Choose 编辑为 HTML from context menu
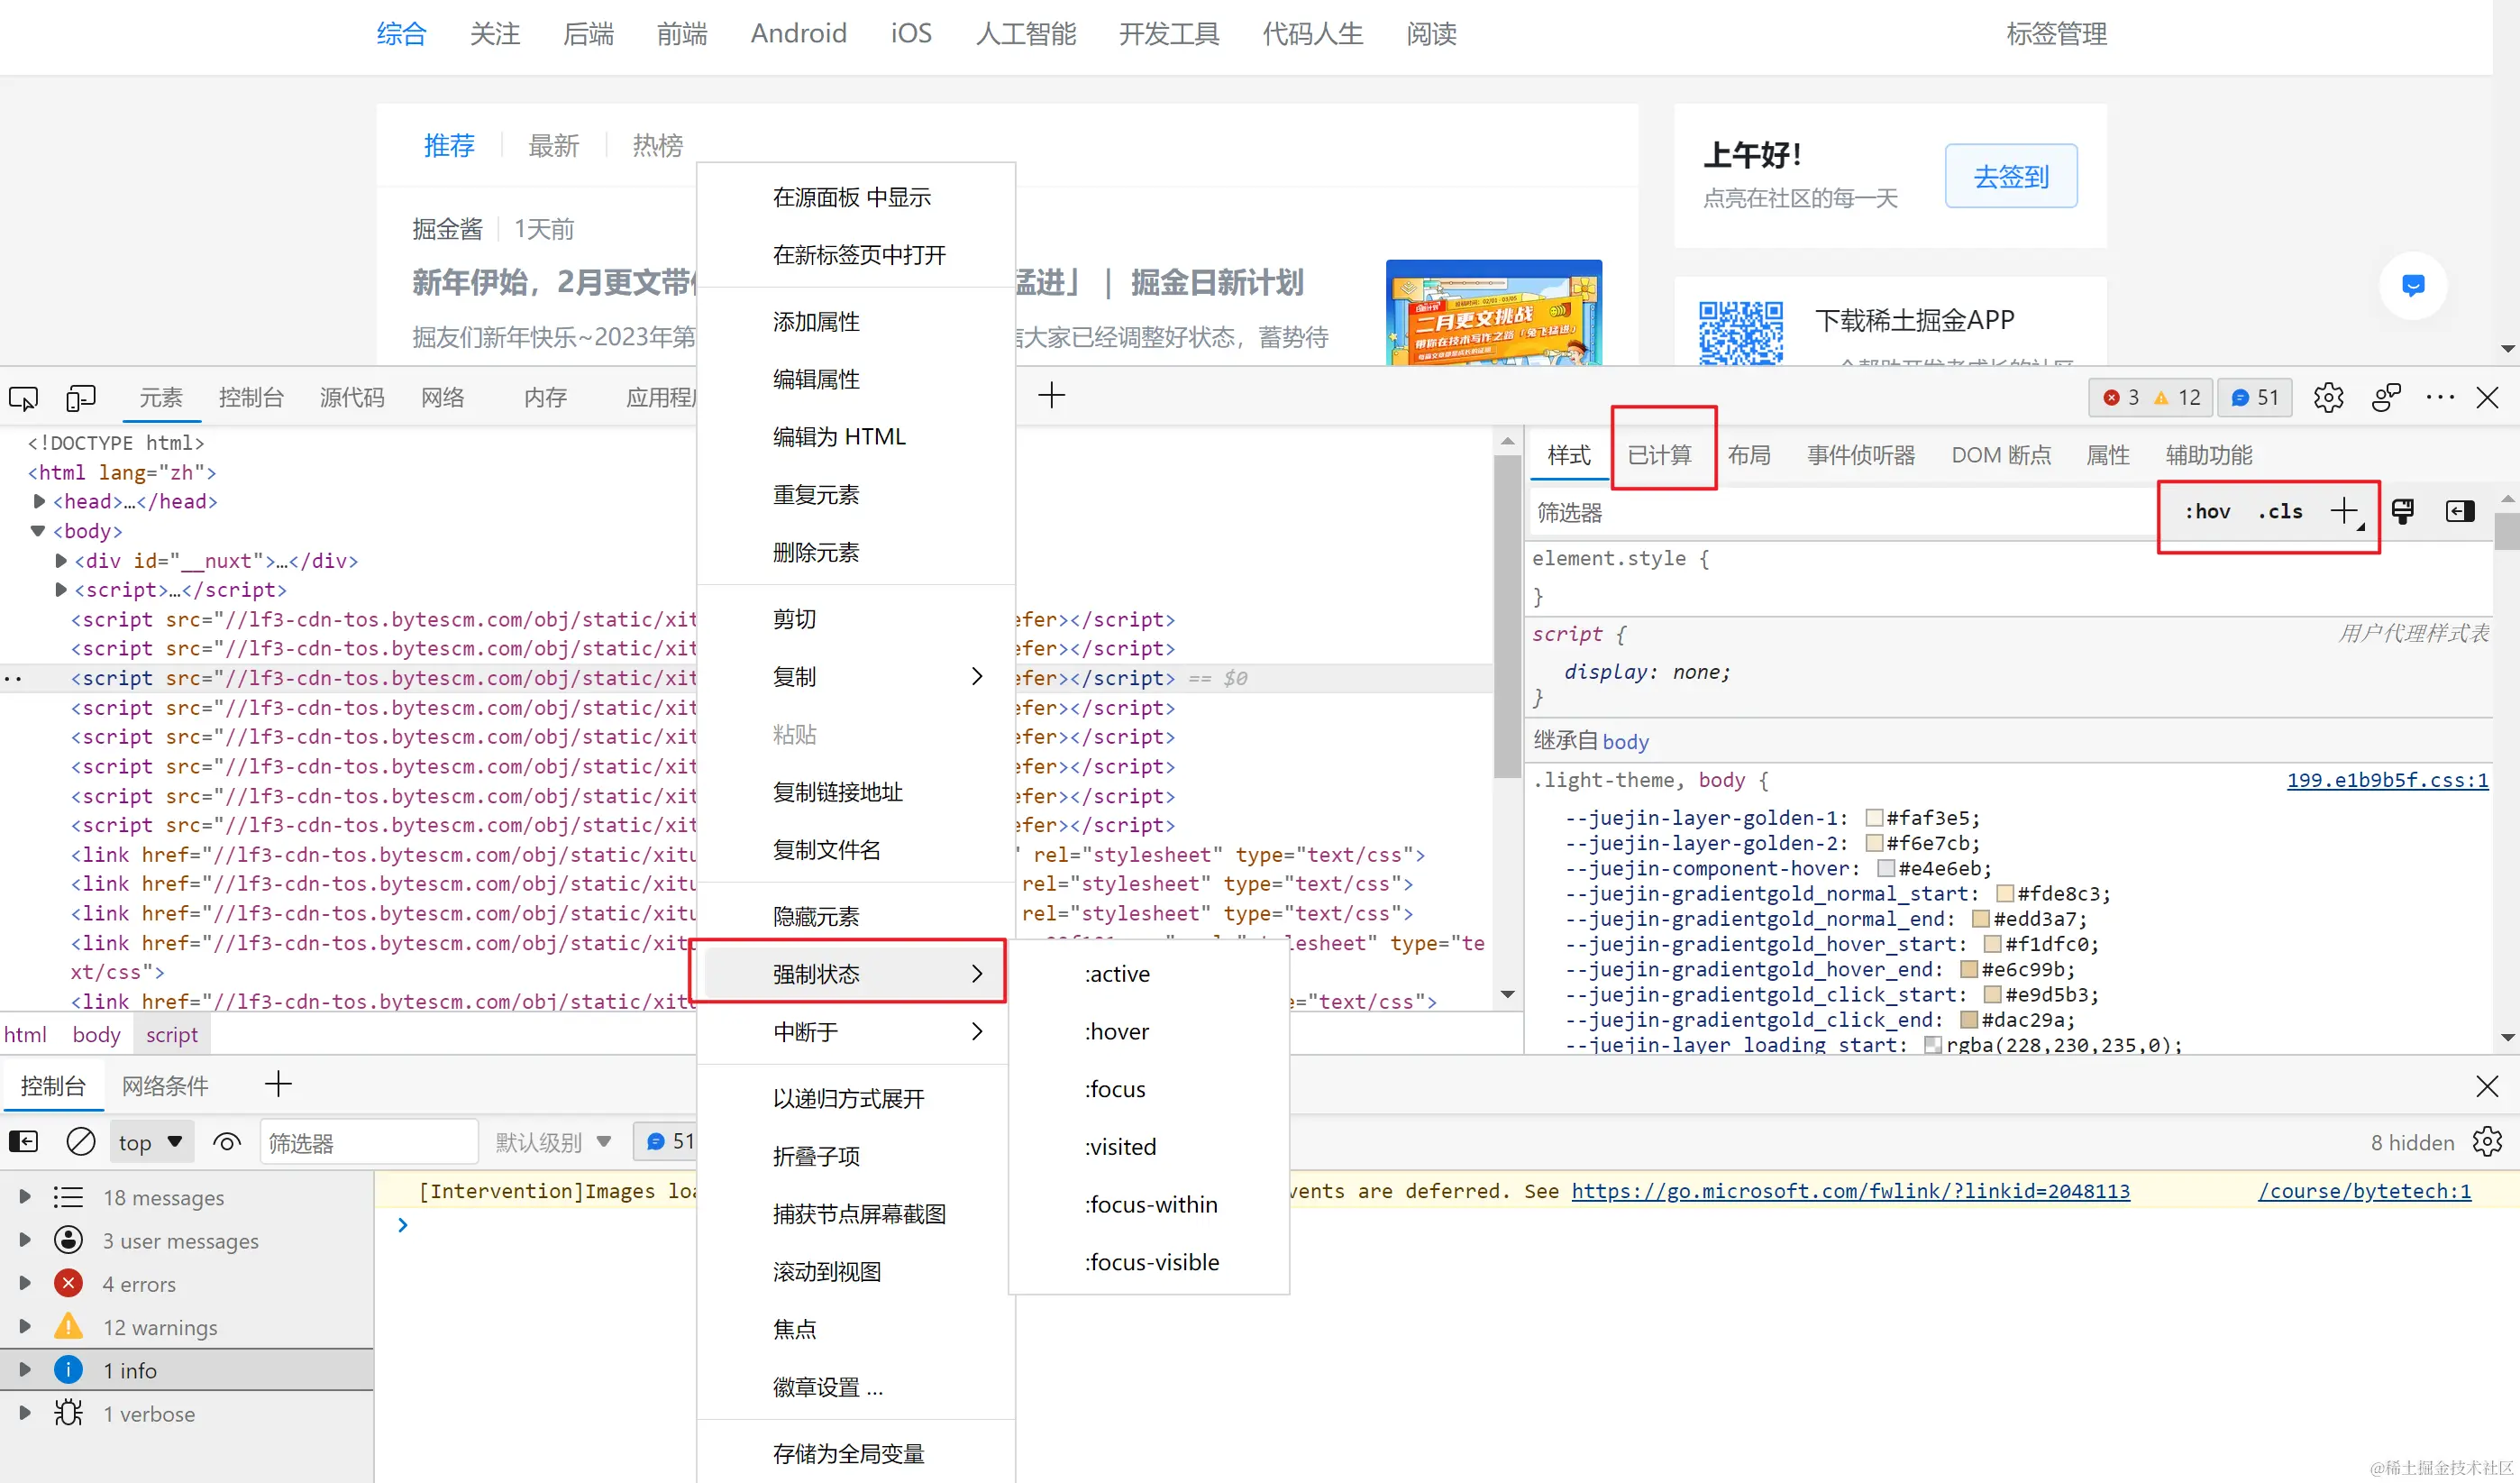The height and width of the screenshot is (1483, 2520). point(839,436)
